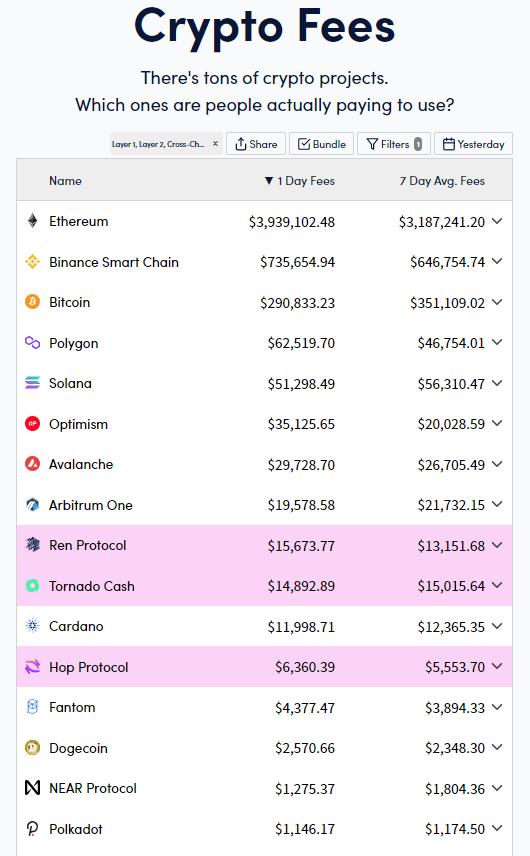The image size is (530, 856).
Task: Click the Dogecoin logo icon
Action: tap(33, 748)
